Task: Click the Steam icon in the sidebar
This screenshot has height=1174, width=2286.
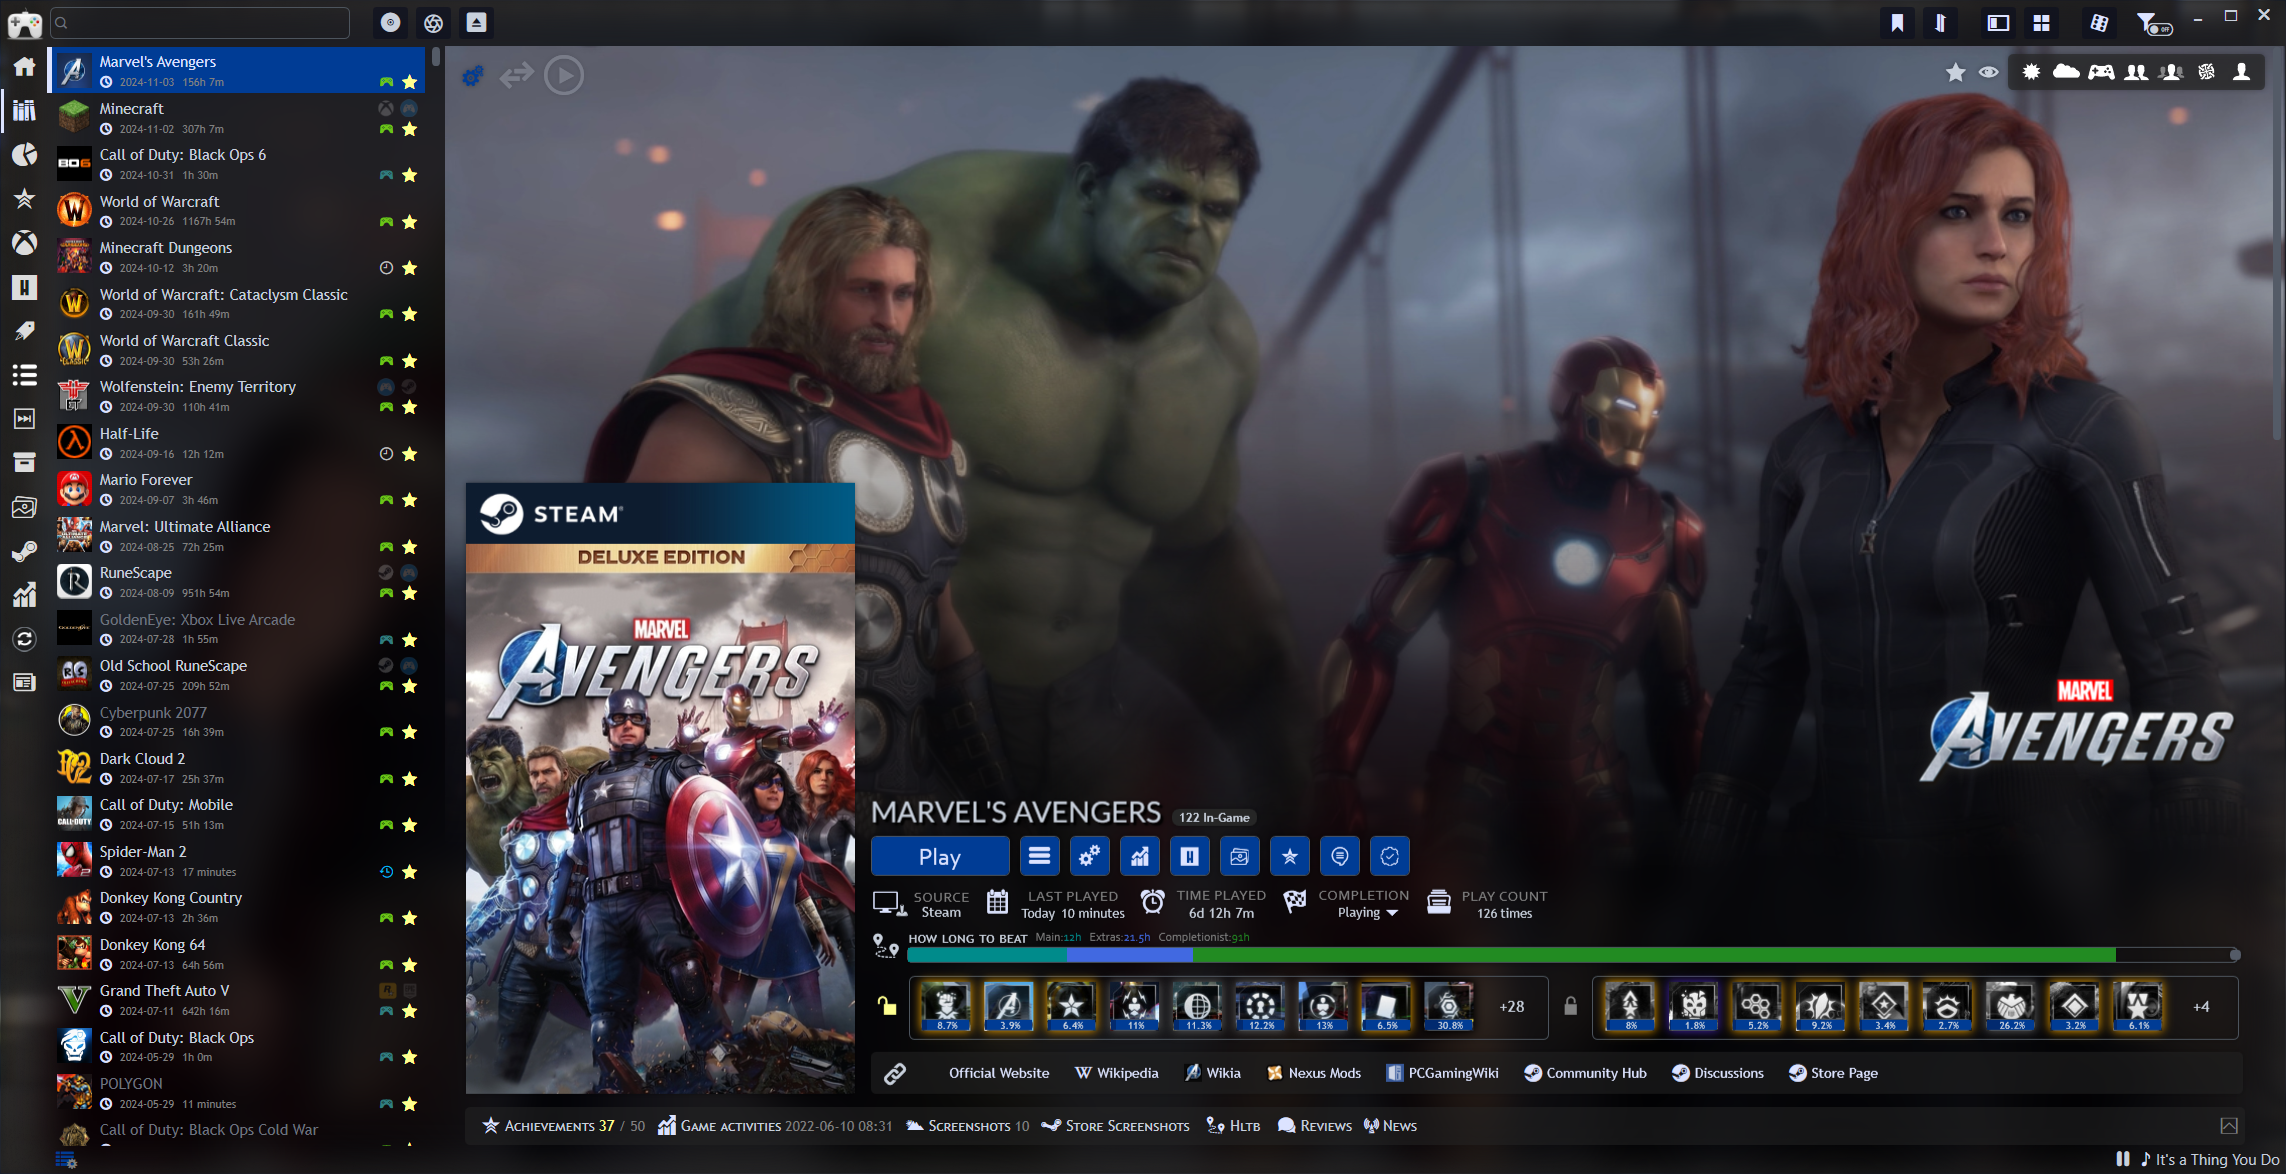Action: tap(24, 551)
